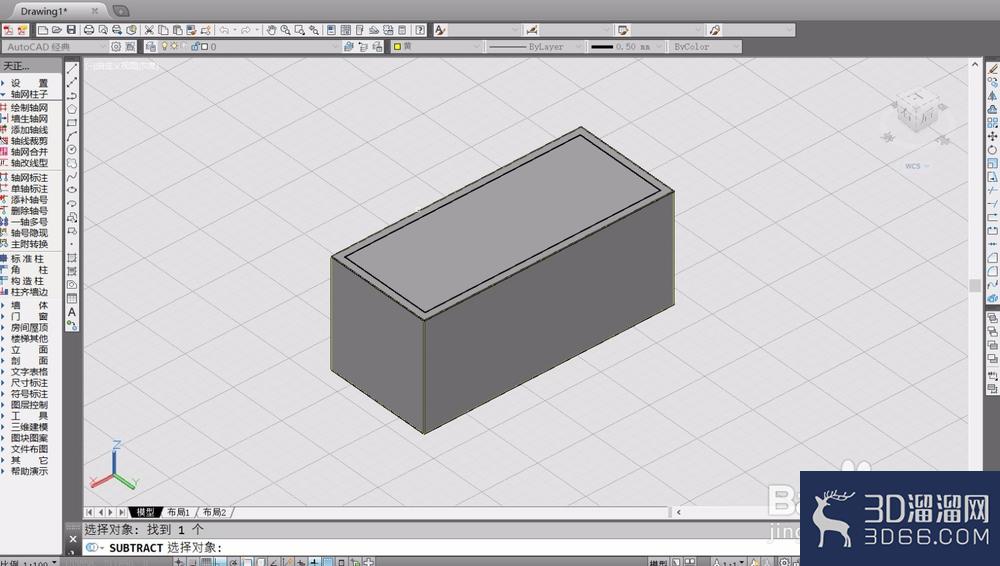Toggle layer 0 lock padlock icon

[x=195, y=47]
